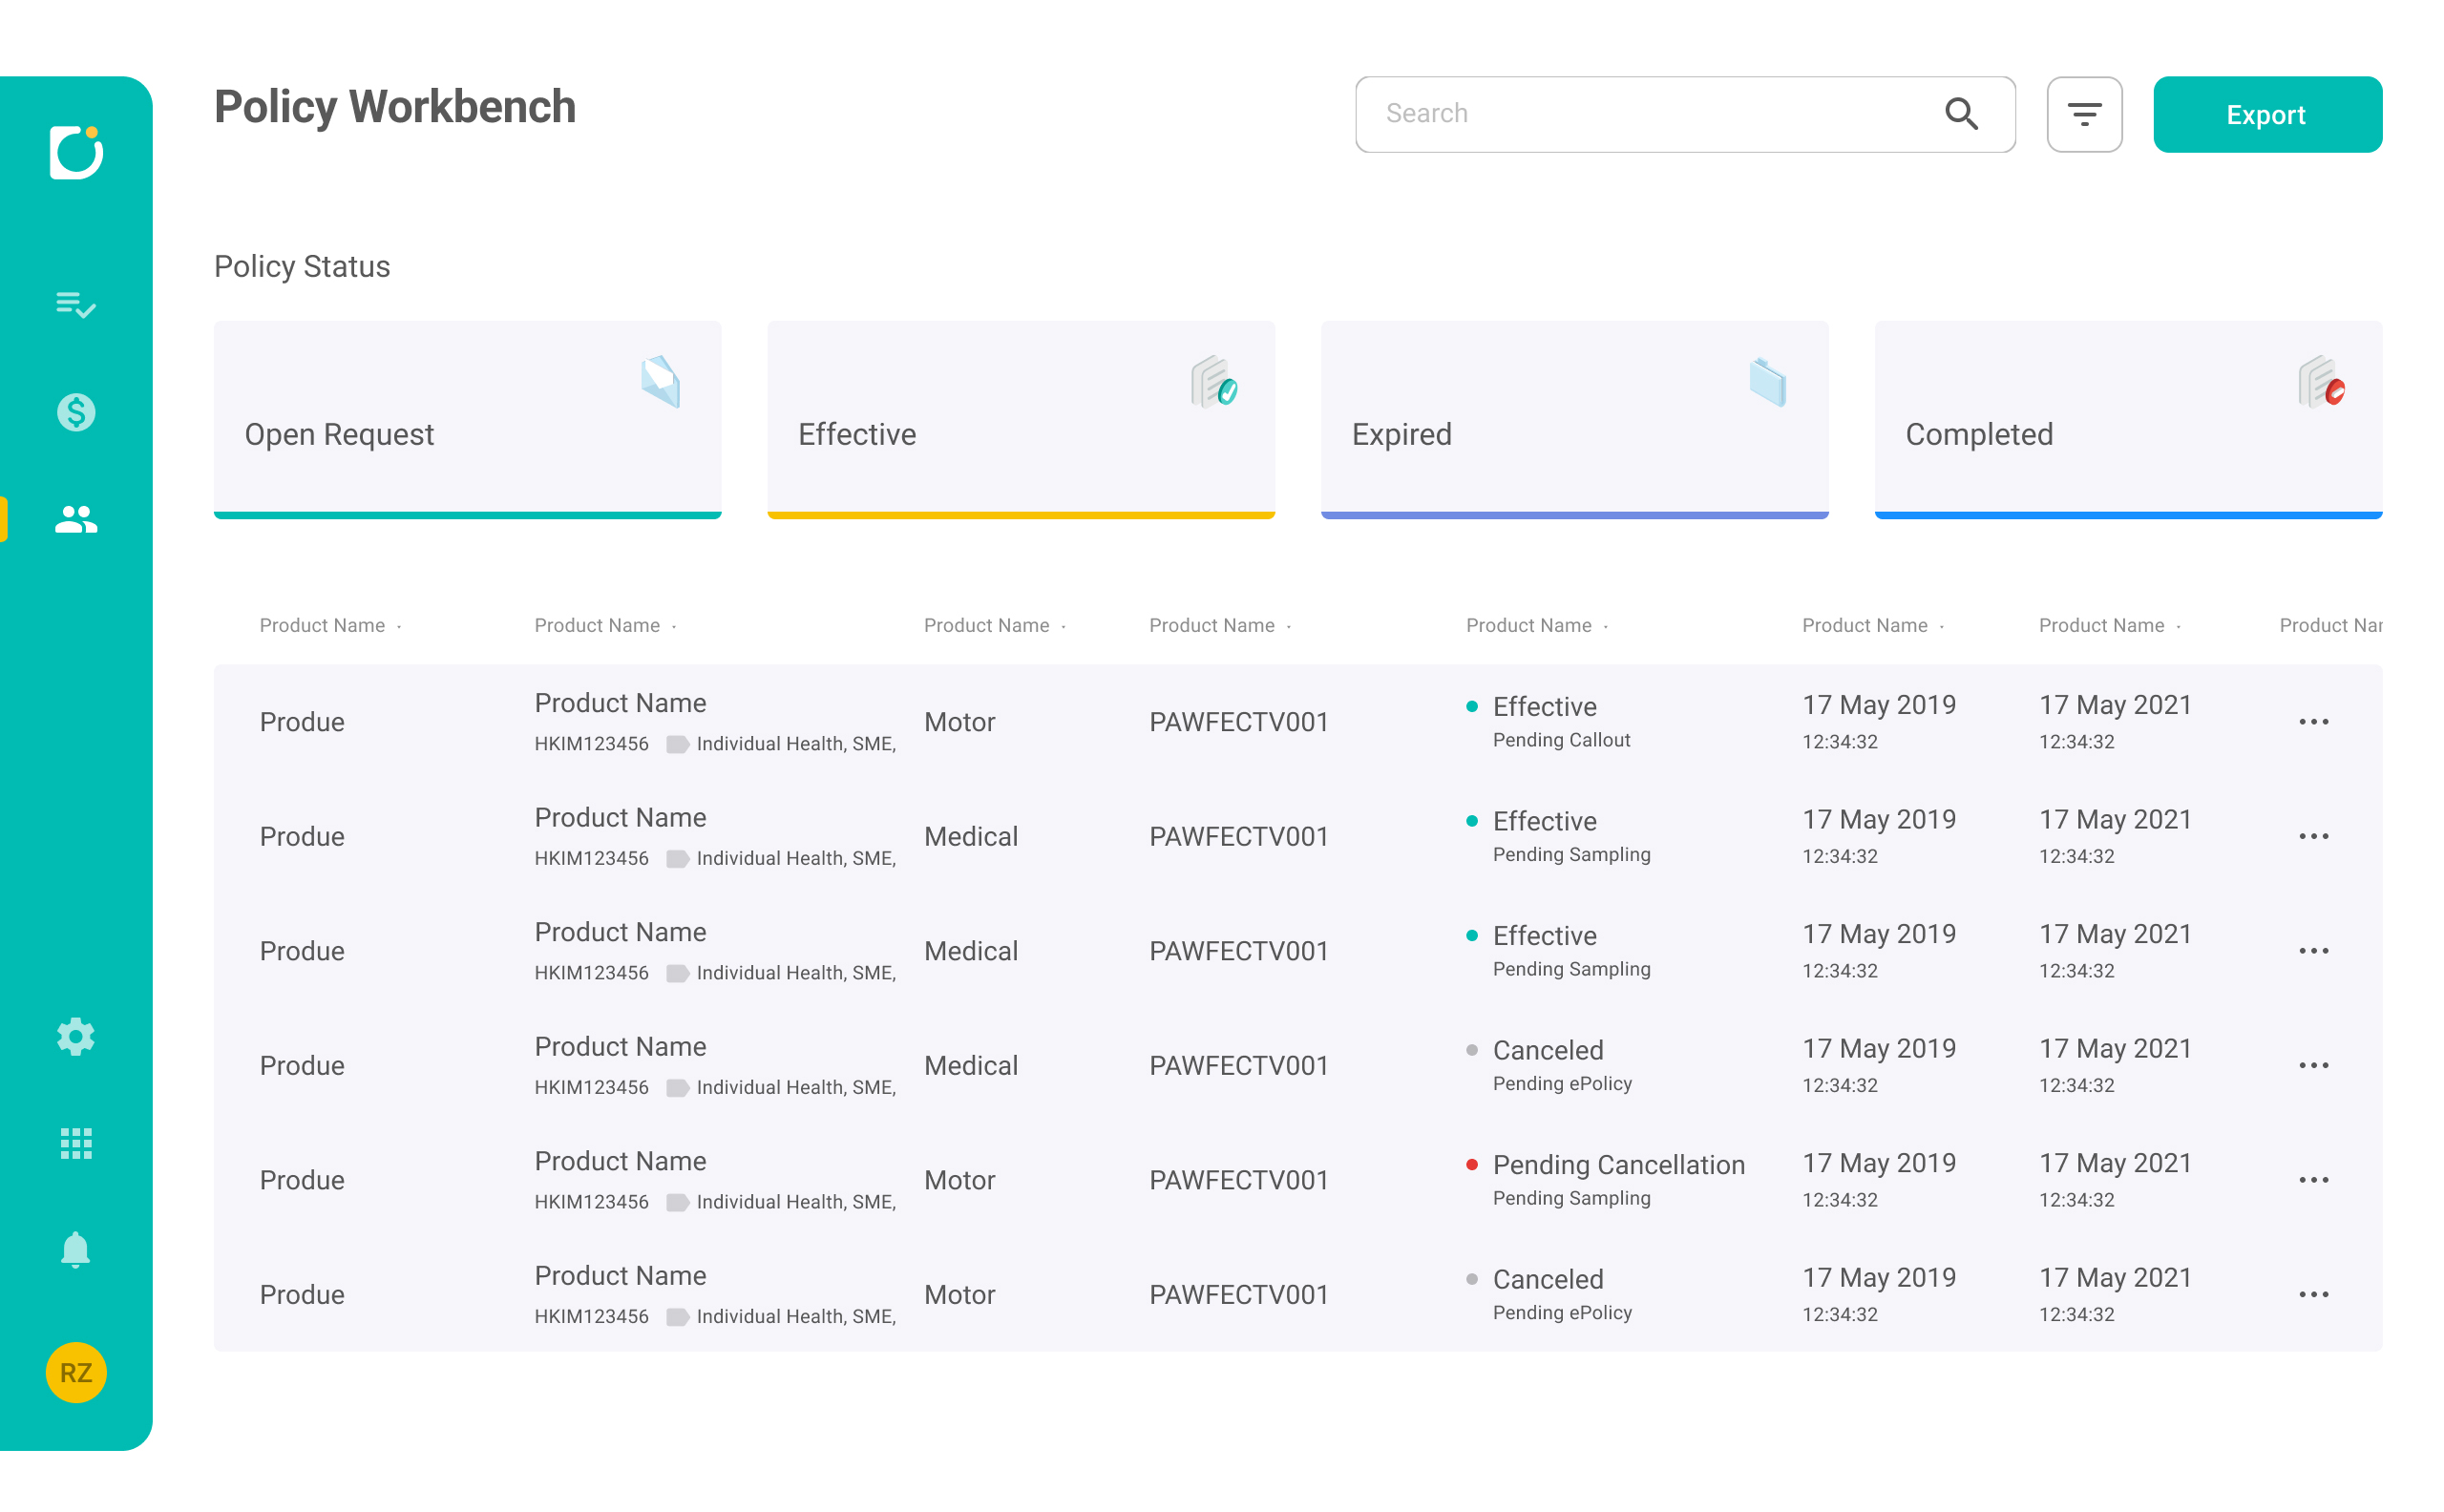Click the search magnifier icon
The width and height of the screenshot is (2444, 1512).
pyautogui.click(x=1961, y=114)
